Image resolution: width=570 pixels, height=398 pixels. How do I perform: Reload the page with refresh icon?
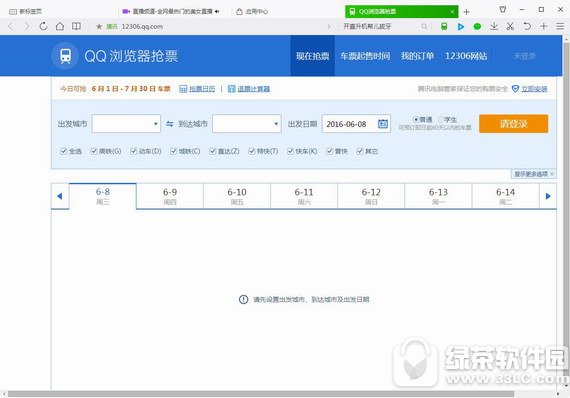[x=43, y=26]
